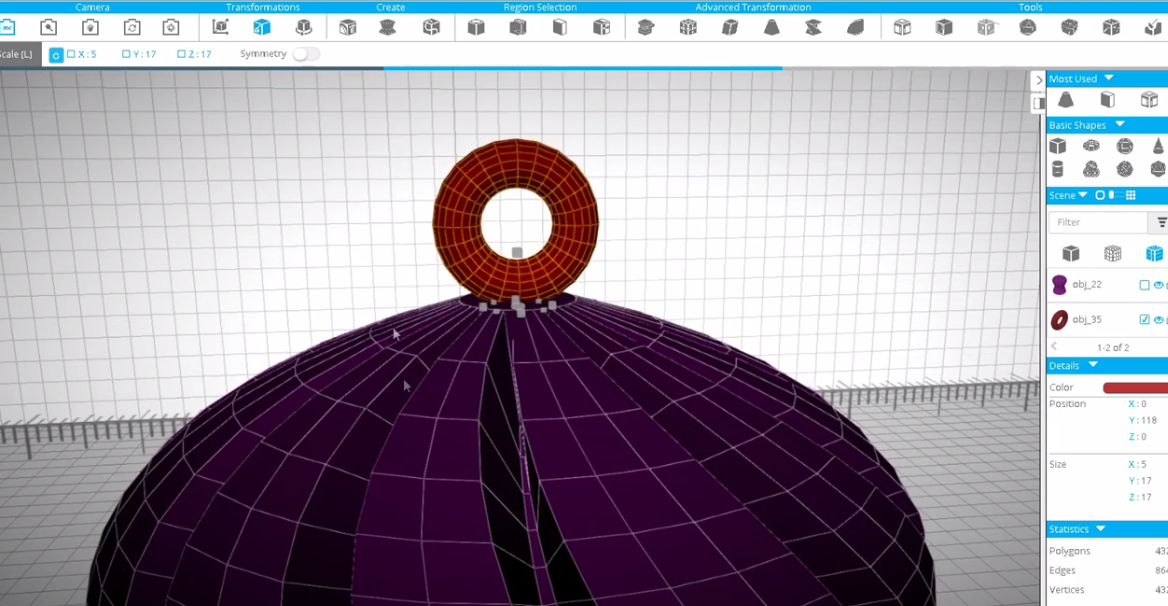
Task: Click the first Advanced Transformation icon
Action: point(646,28)
